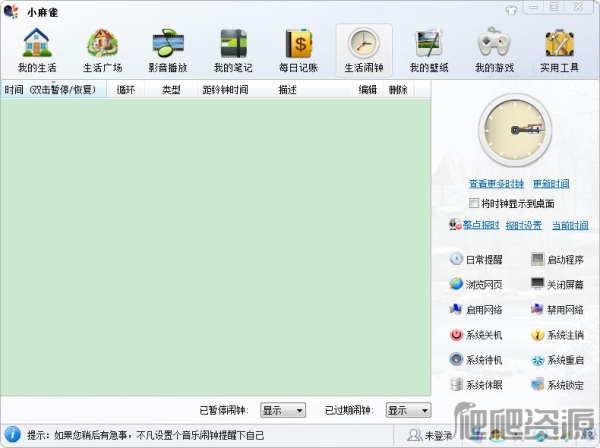This screenshot has width=600, height=448.
Task: Add a 启动程序 task
Action: pyautogui.click(x=558, y=260)
